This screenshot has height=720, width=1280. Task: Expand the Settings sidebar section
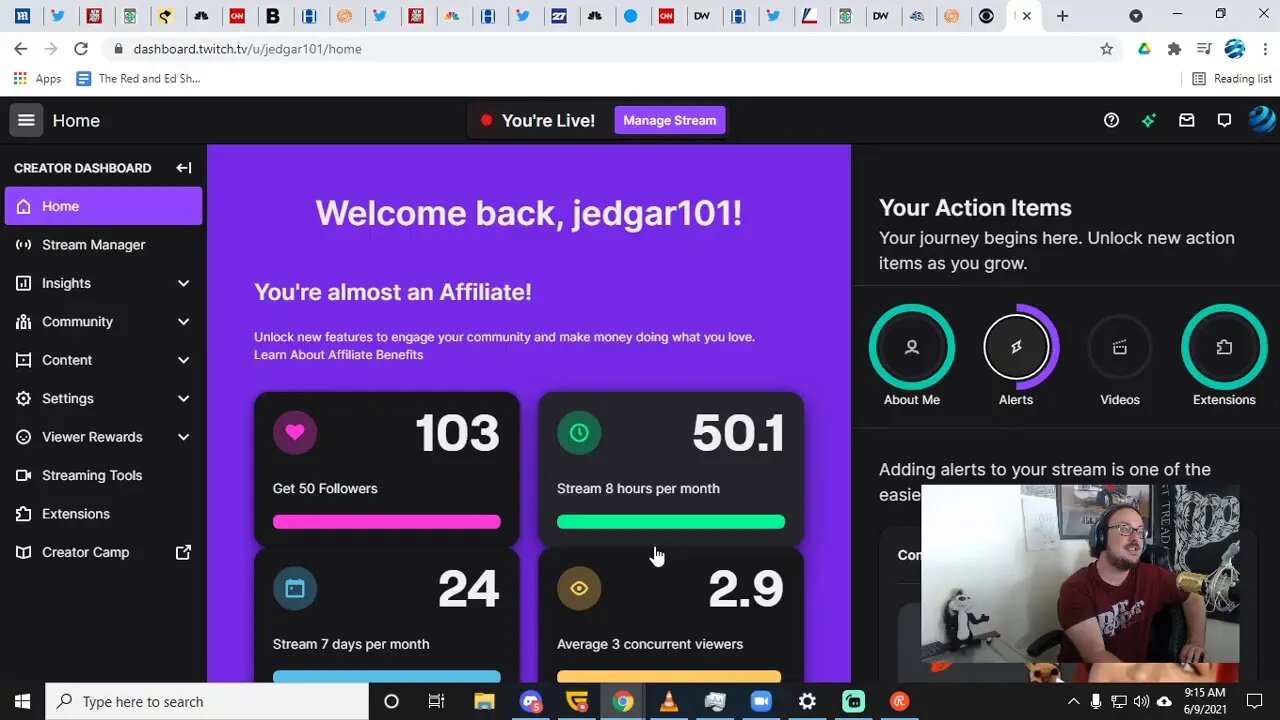pos(103,398)
